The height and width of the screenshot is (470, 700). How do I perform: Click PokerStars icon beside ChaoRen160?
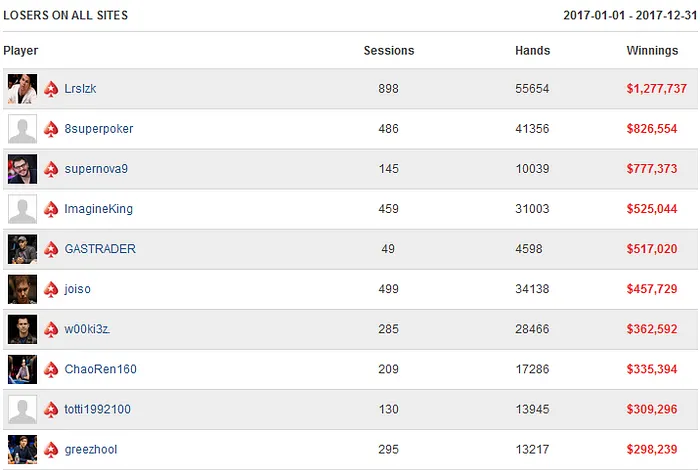51,369
